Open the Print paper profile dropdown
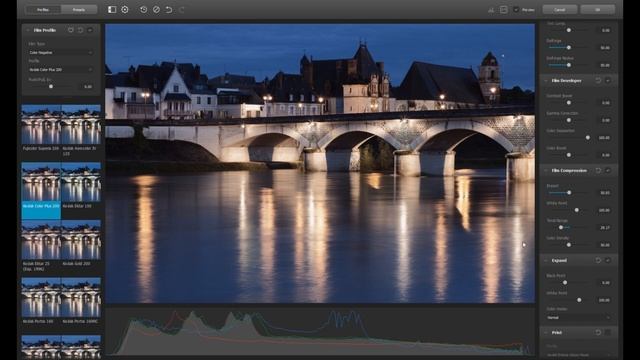 tap(579, 355)
